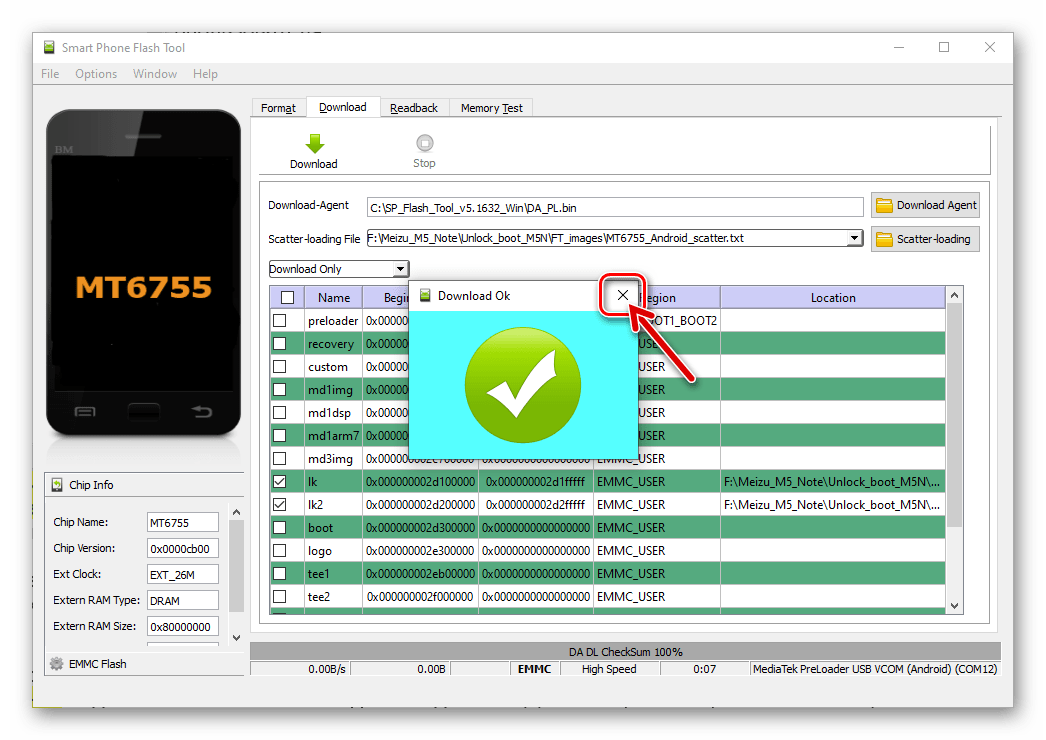Click the MT6755 phone preview image
Screen dimensions: 1046x740
(x=143, y=273)
